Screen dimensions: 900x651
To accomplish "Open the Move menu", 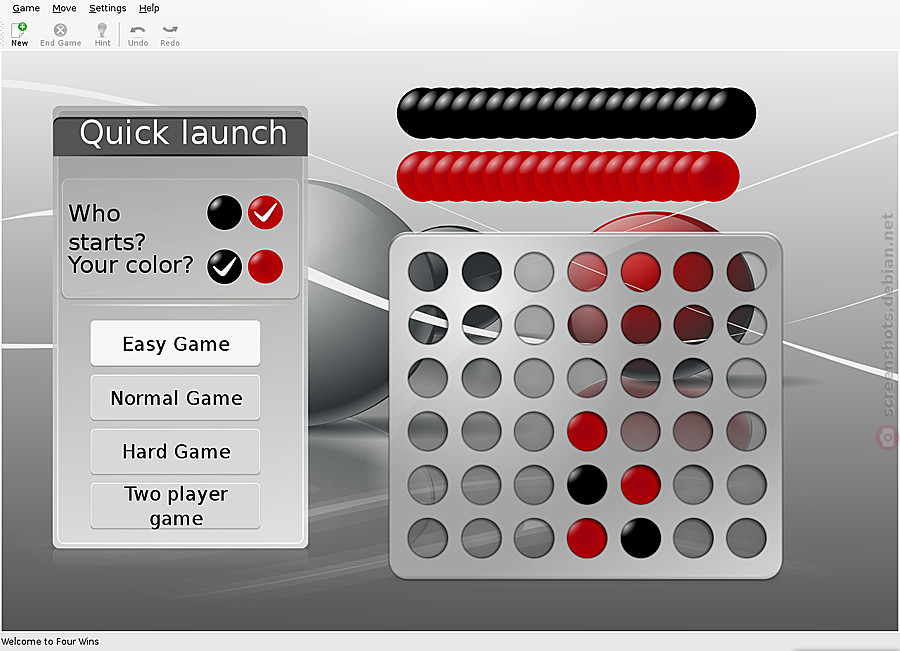I will point(64,8).
